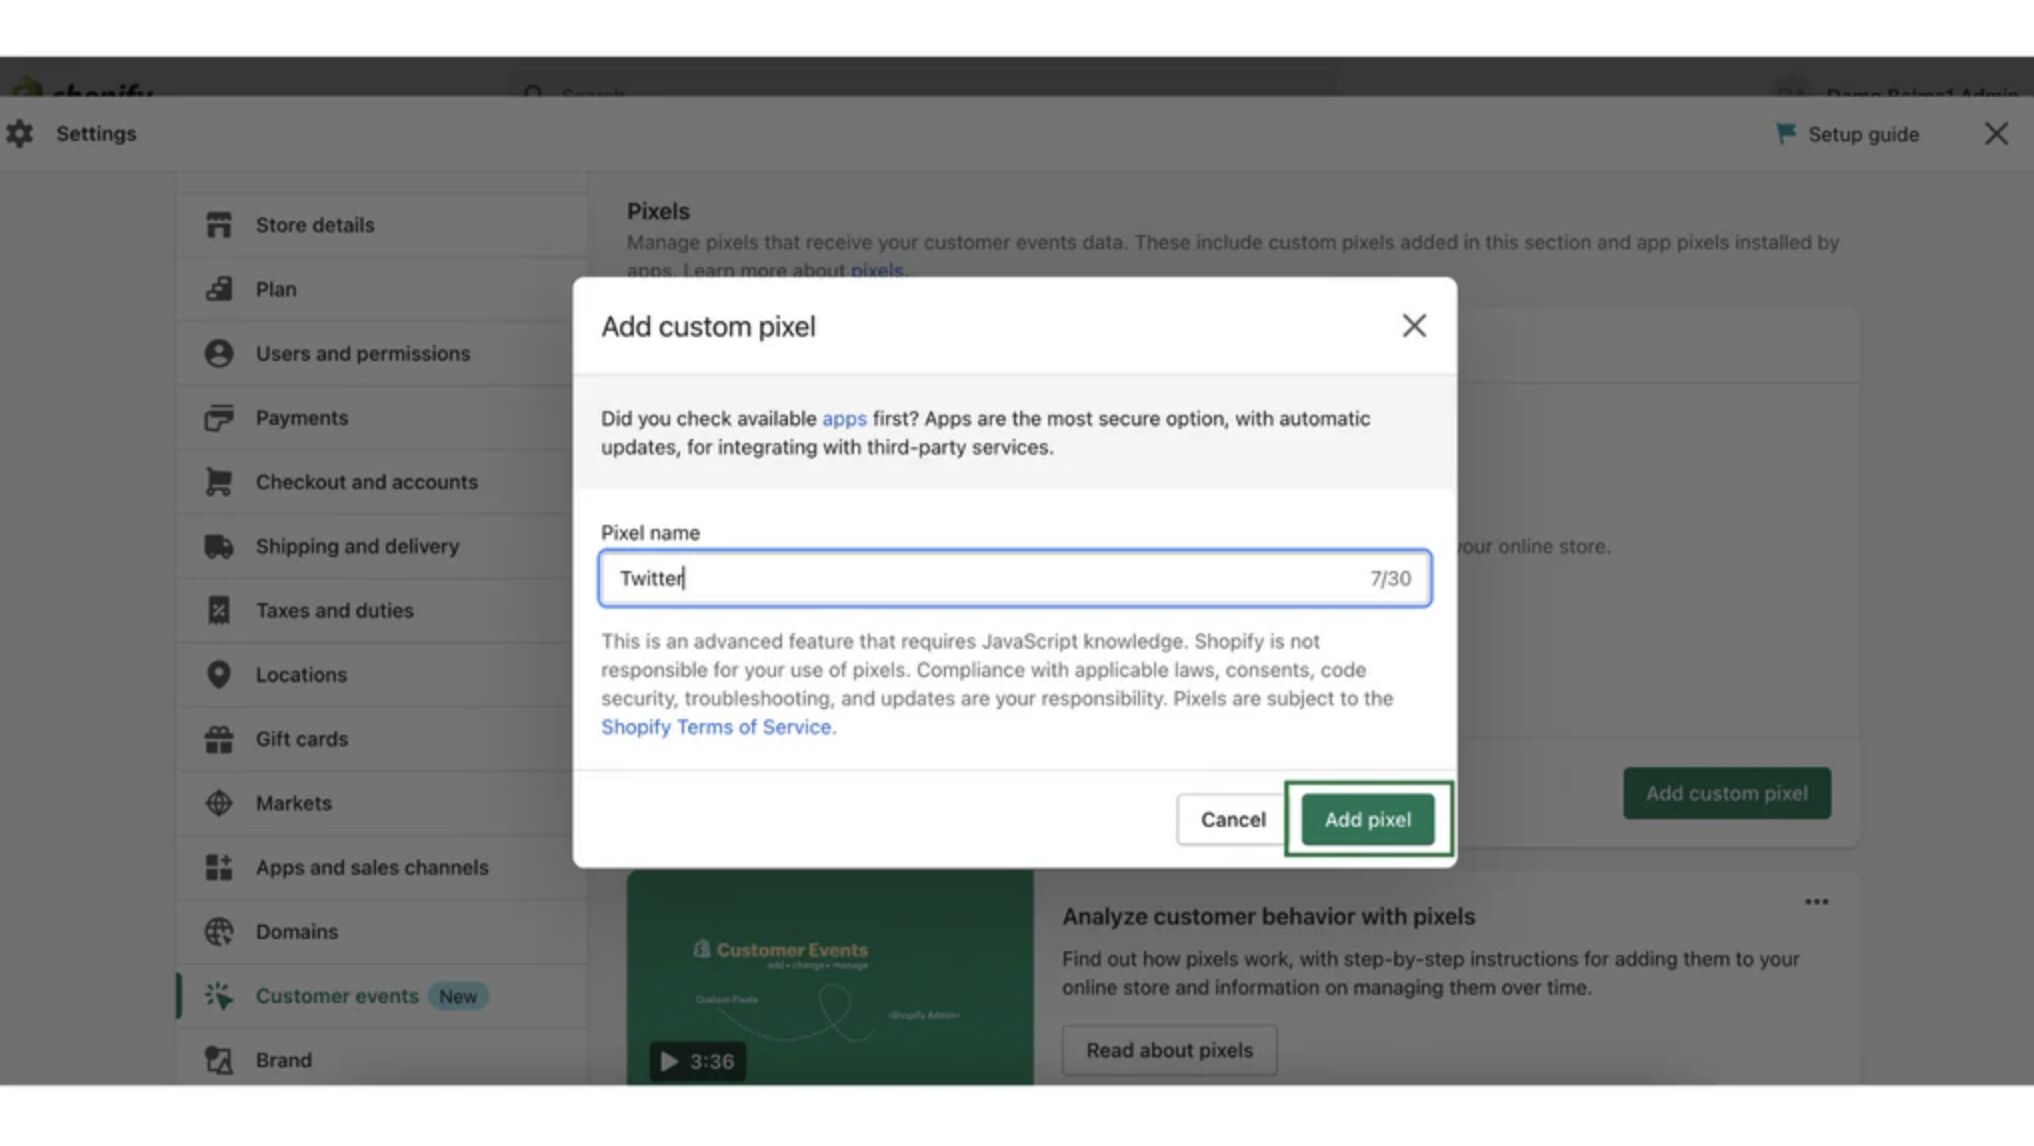Click inside the Pixel name field
Image resolution: width=2034 pixels, height=1146 pixels.
(1013, 578)
